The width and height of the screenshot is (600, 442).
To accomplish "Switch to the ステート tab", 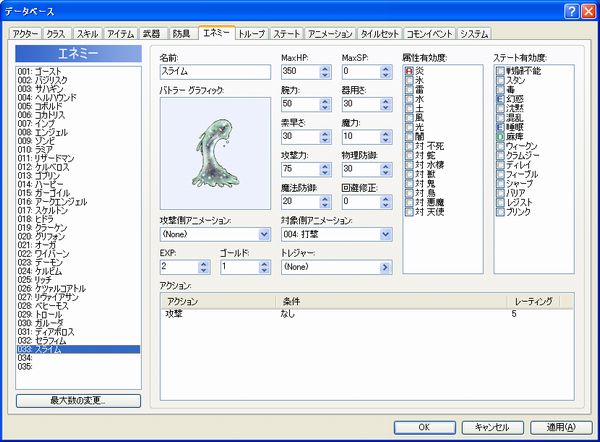I will tap(286, 34).
